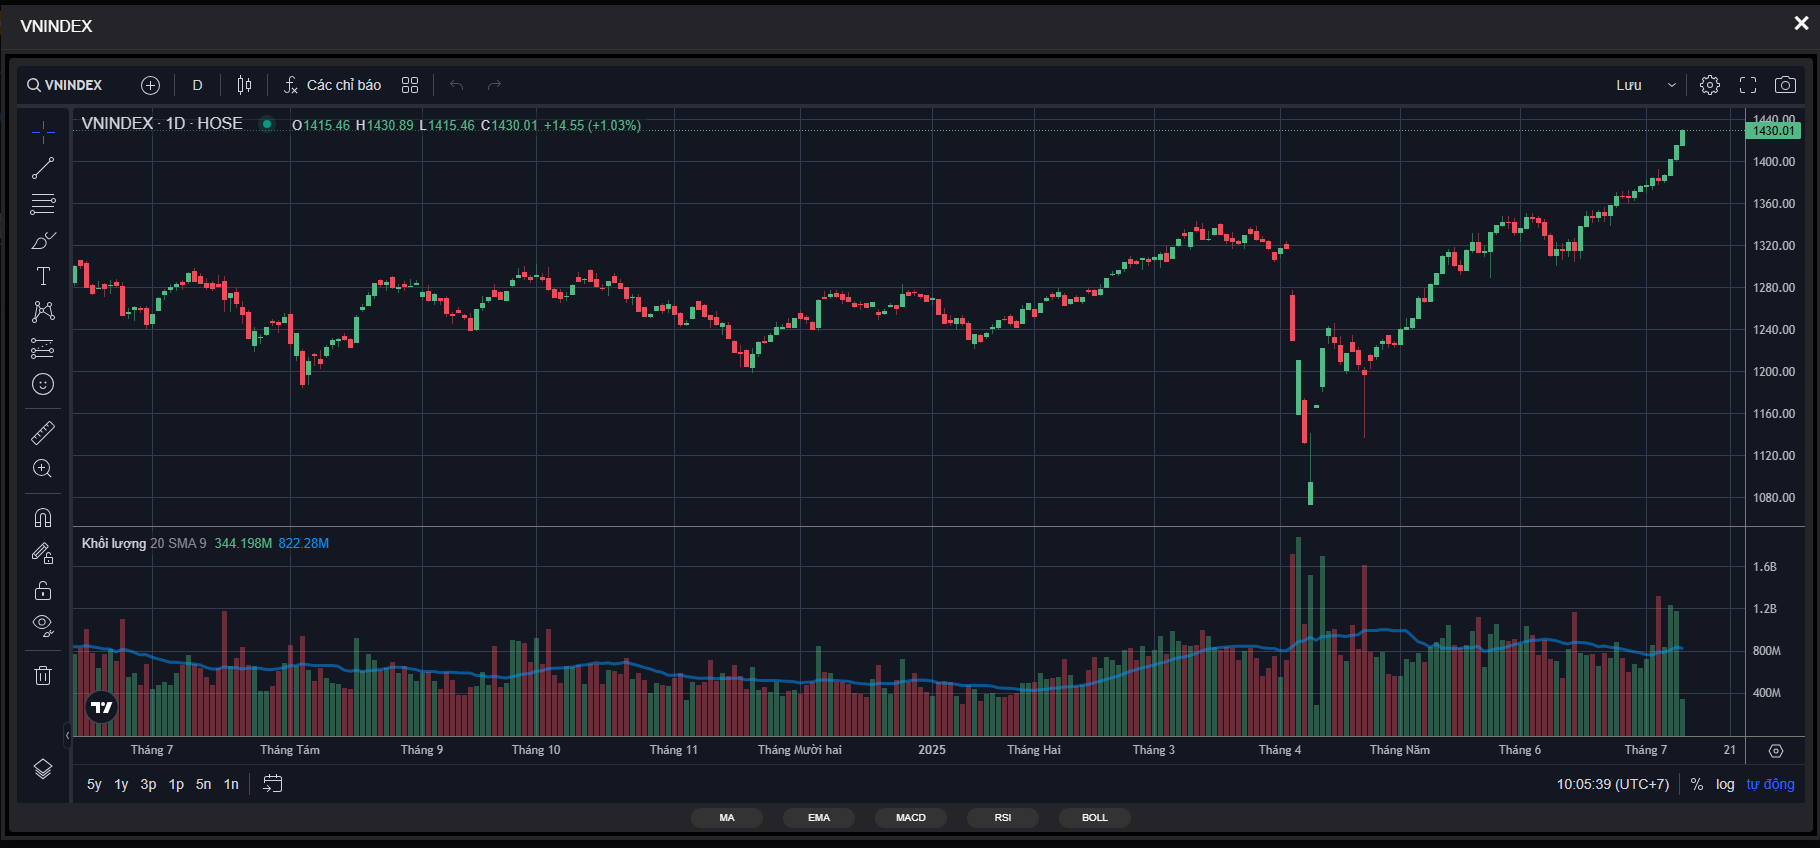Select the trend line drawing tool
The image size is (1820, 848).
click(x=43, y=168)
